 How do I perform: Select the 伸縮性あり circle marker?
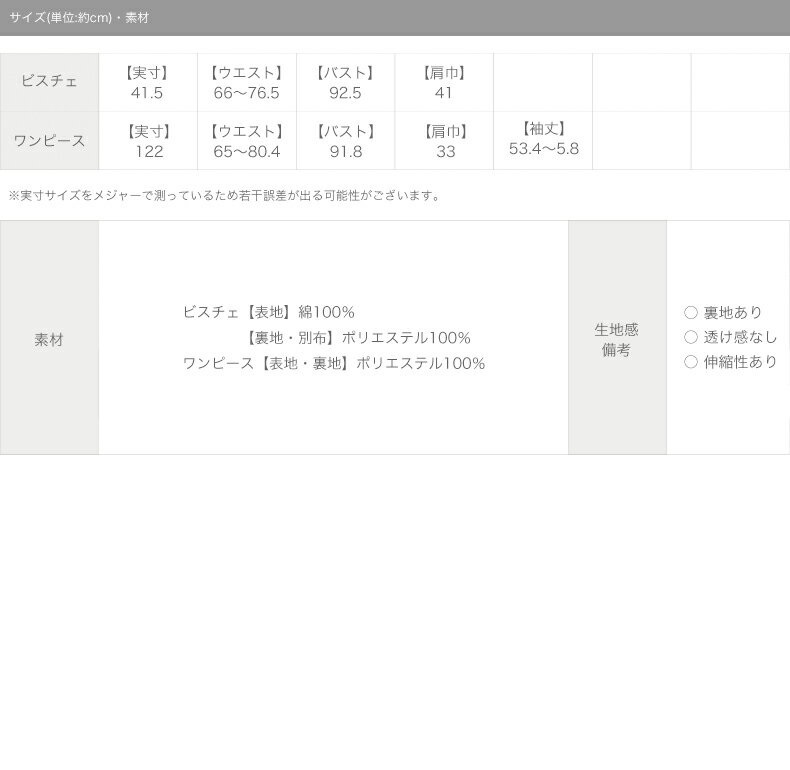click(691, 361)
